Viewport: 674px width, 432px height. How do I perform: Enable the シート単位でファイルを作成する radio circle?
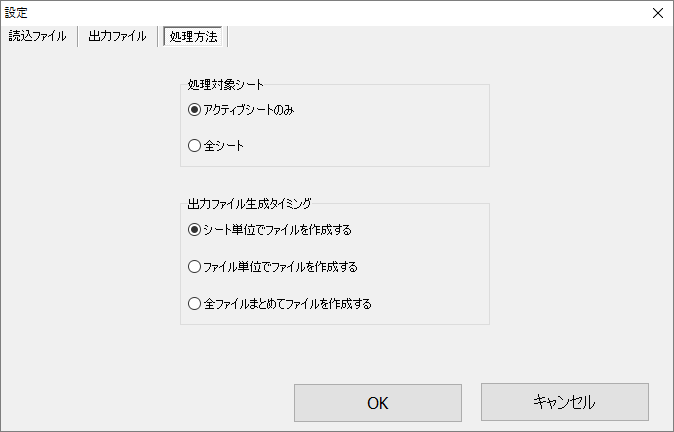pyautogui.click(x=194, y=230)
